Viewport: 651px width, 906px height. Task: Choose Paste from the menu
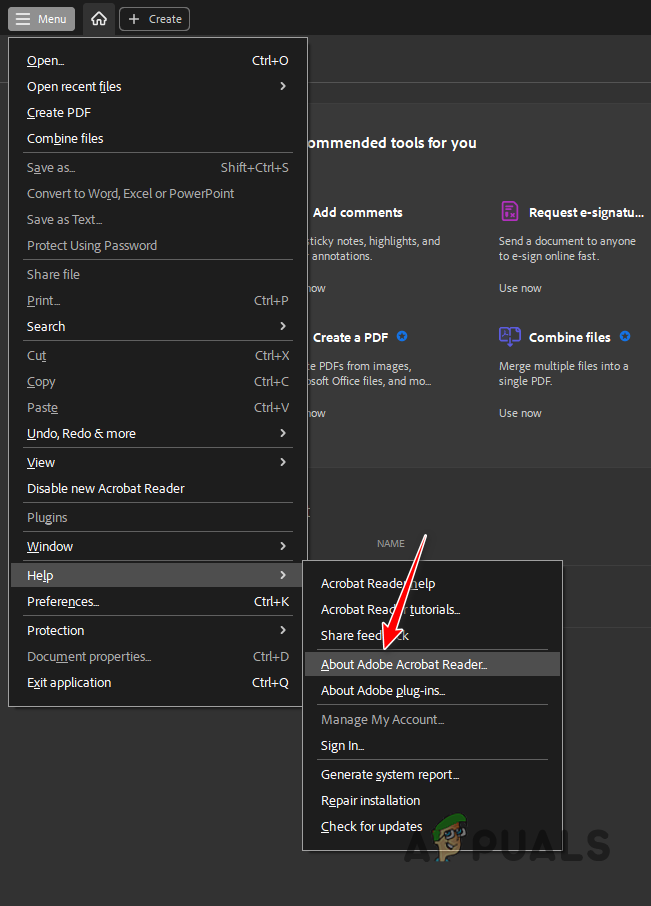[x=158, y=407]
